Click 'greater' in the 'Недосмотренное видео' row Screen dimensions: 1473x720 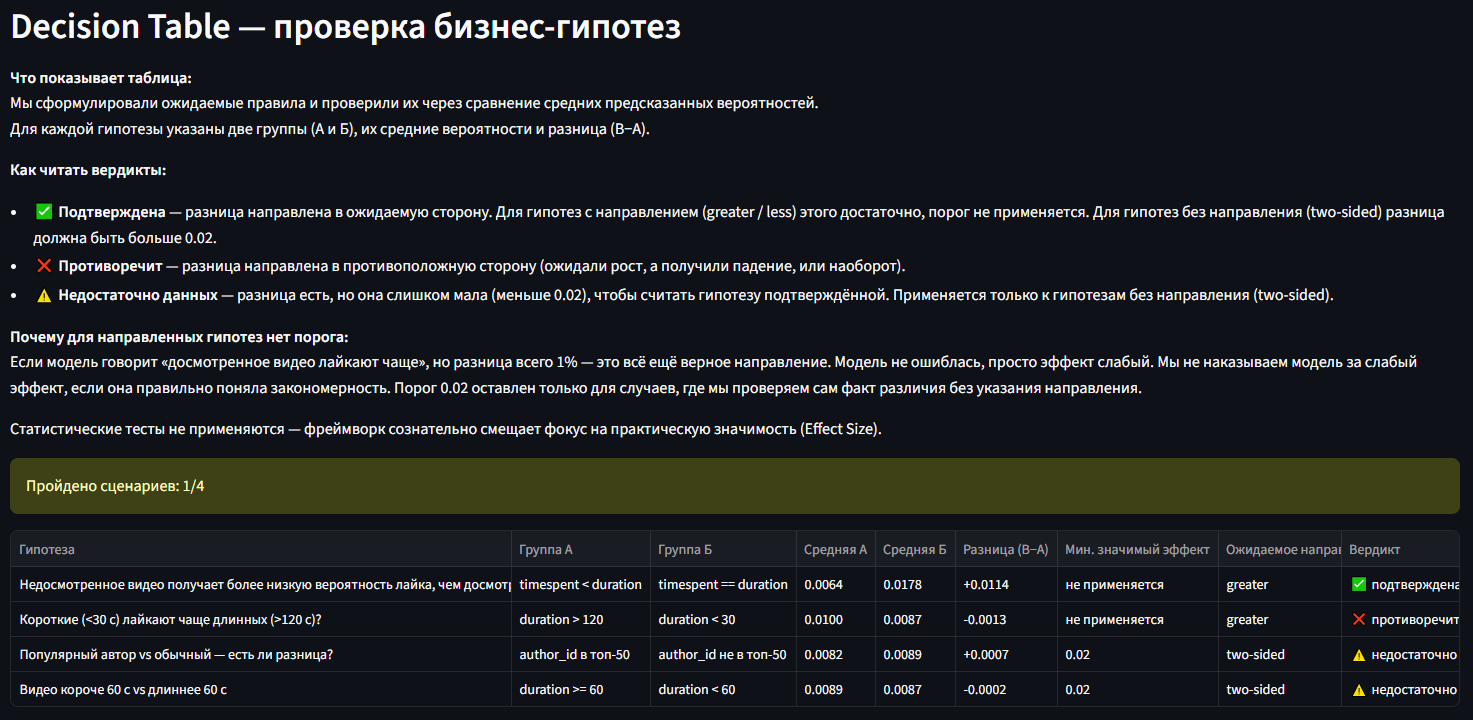pyautogui.click(x=1280, y=585)
